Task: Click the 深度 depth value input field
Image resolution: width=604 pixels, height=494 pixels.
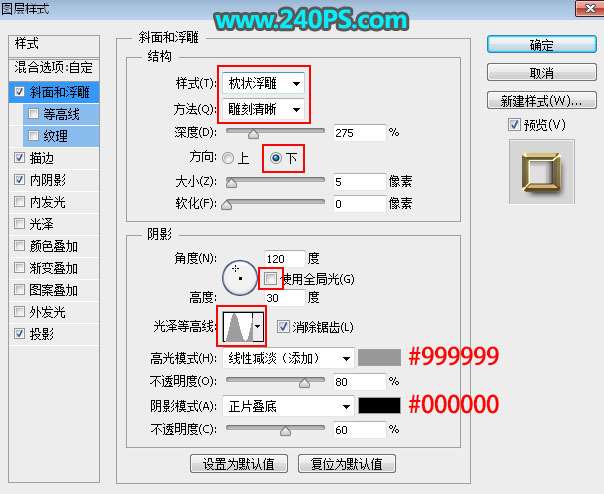Action: (360, 132)
